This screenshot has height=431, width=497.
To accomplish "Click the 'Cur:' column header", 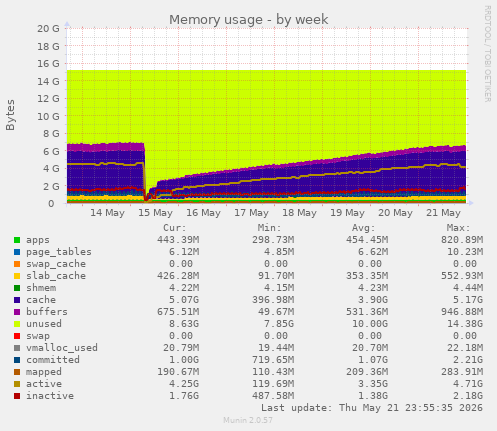I will click(175, 228).
